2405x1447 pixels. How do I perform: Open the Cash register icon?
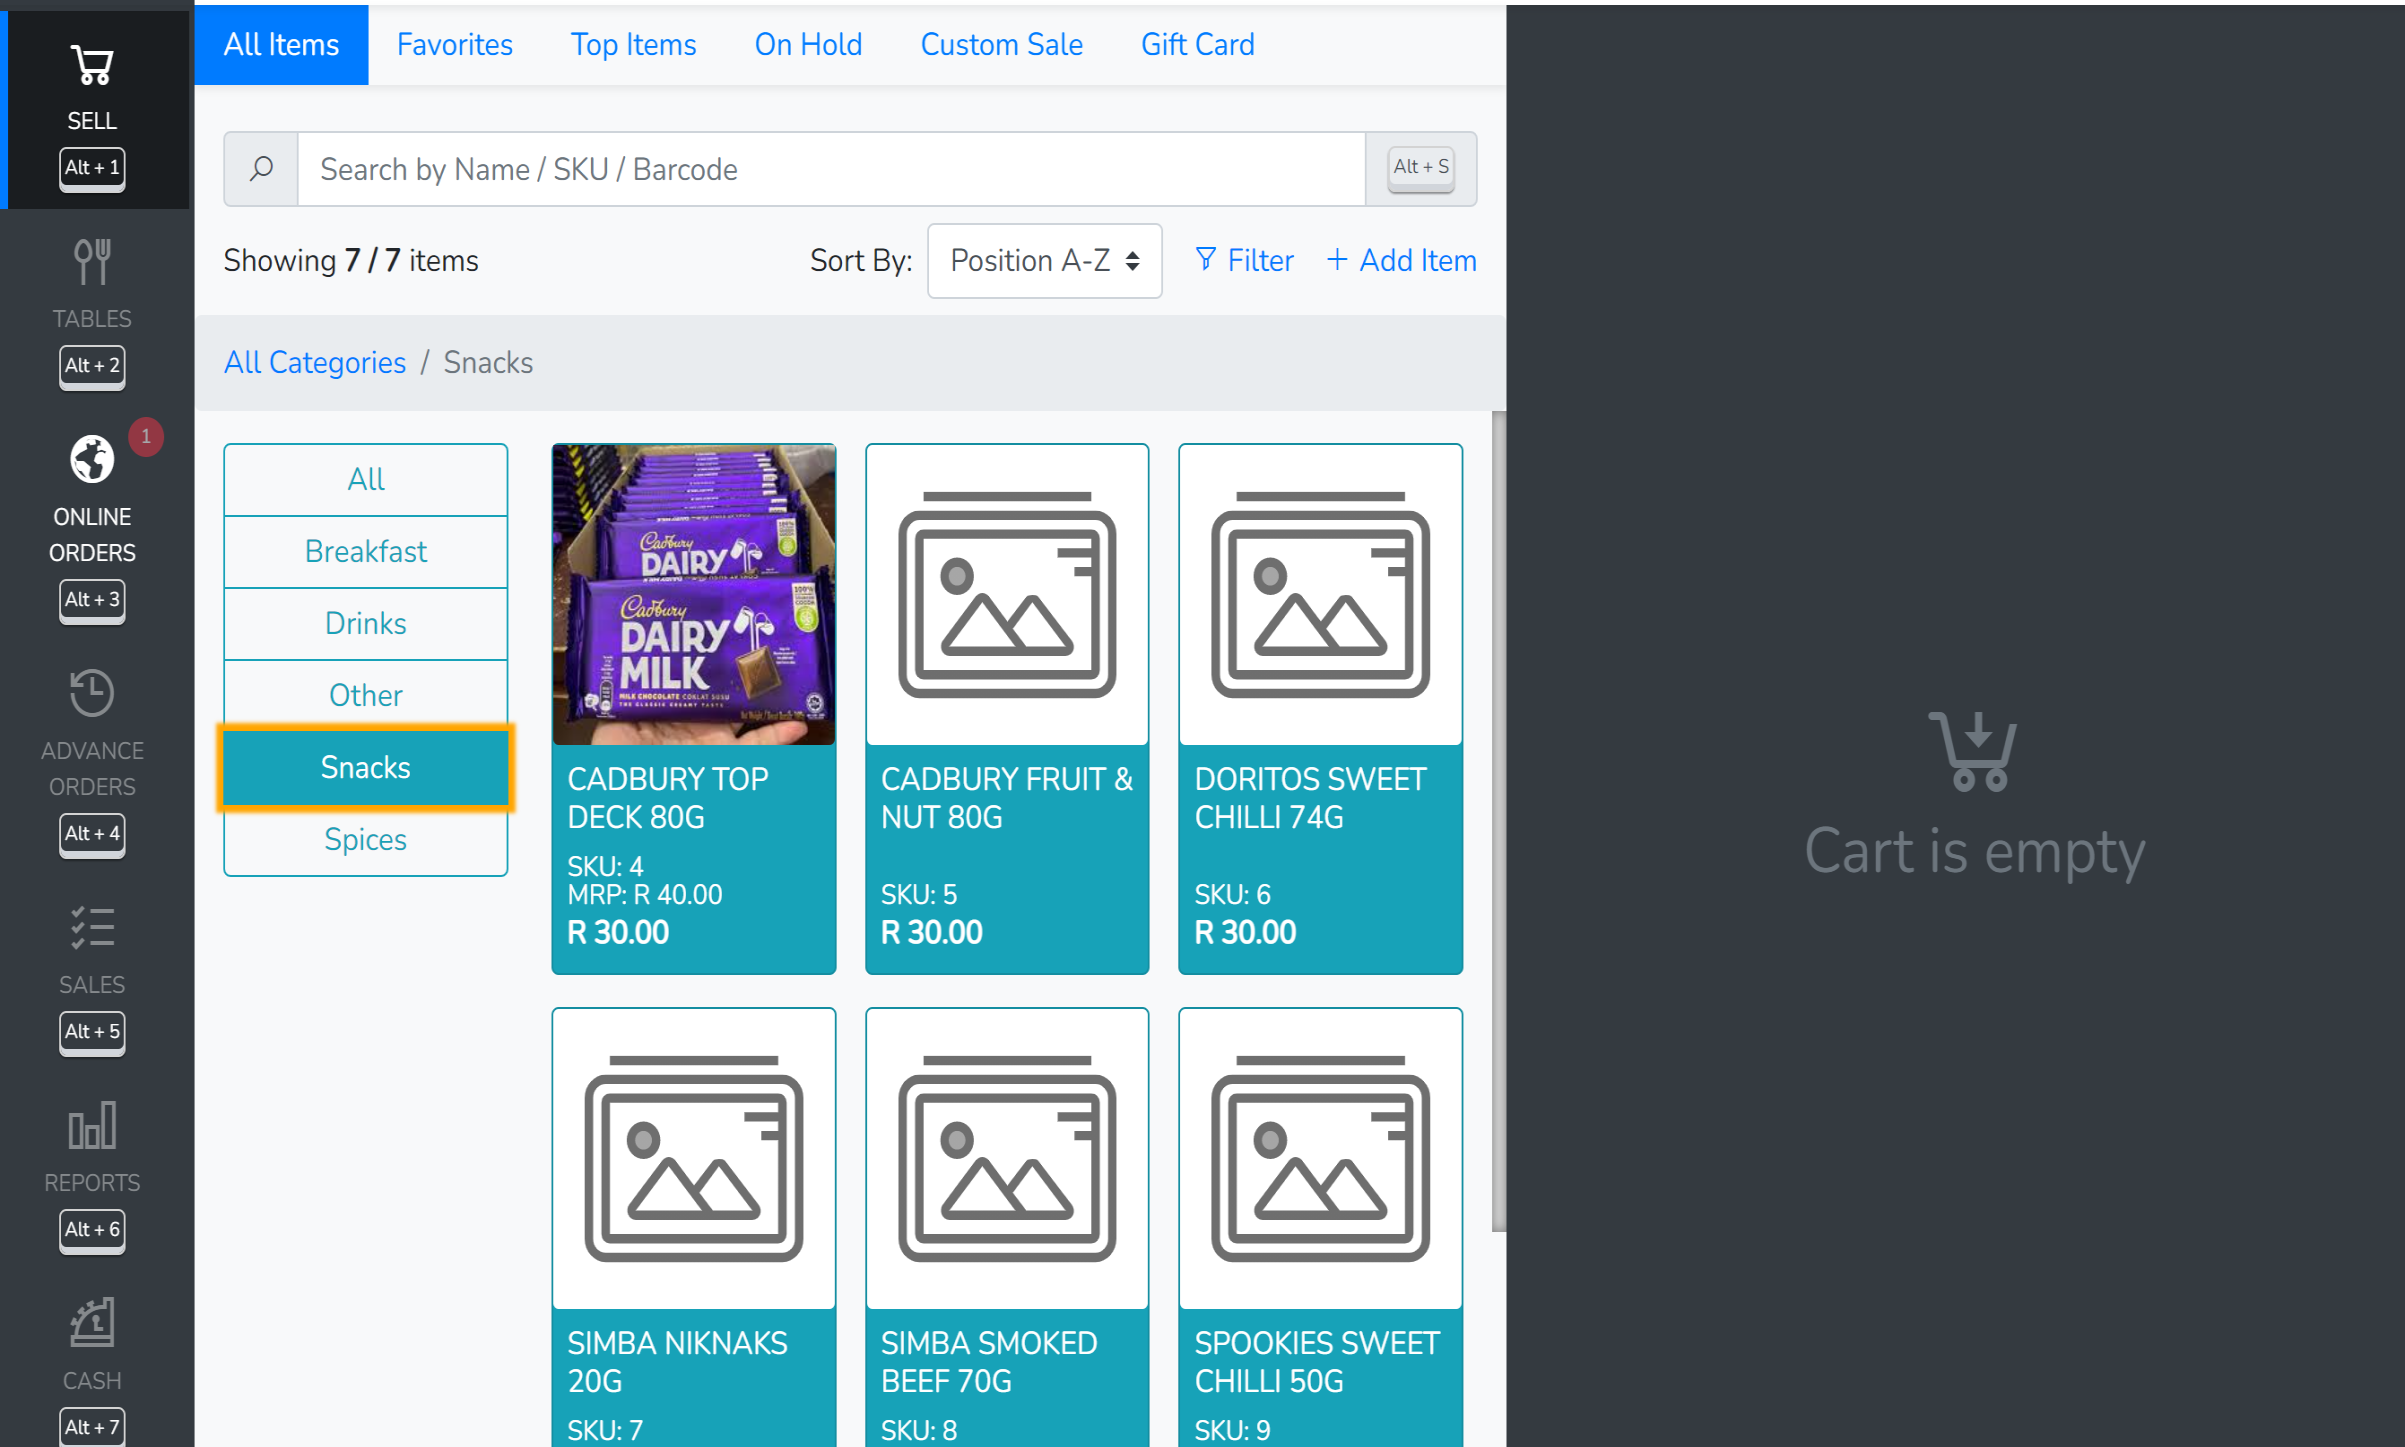pyautogui.click(x=92, y=1323)
